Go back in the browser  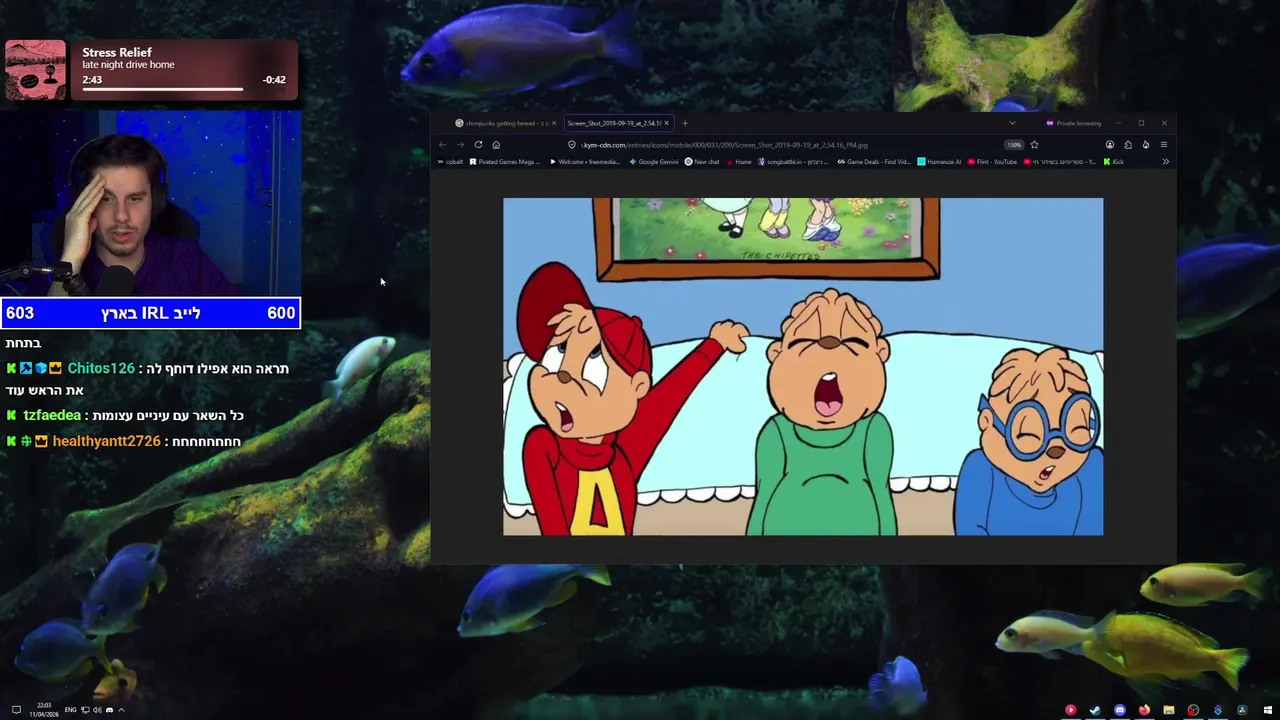click(443, 145)
